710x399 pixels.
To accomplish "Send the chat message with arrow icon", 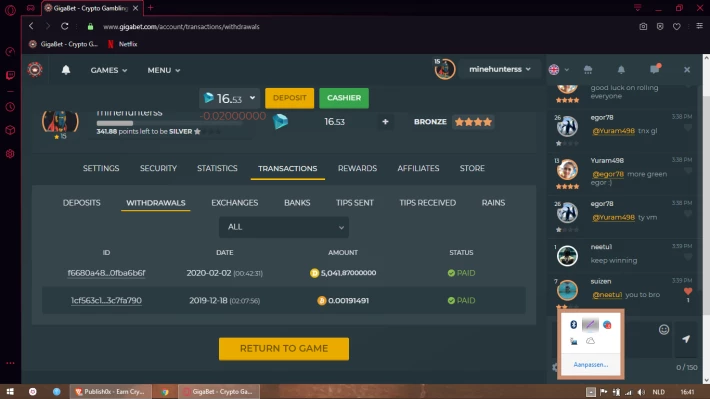I will tap(686, 339).
